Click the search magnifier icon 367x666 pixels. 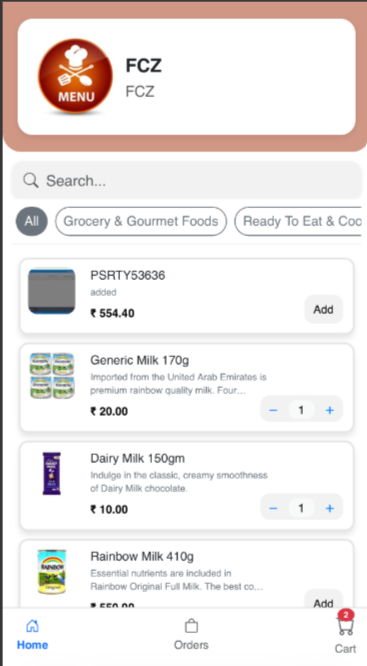(31, 180)
